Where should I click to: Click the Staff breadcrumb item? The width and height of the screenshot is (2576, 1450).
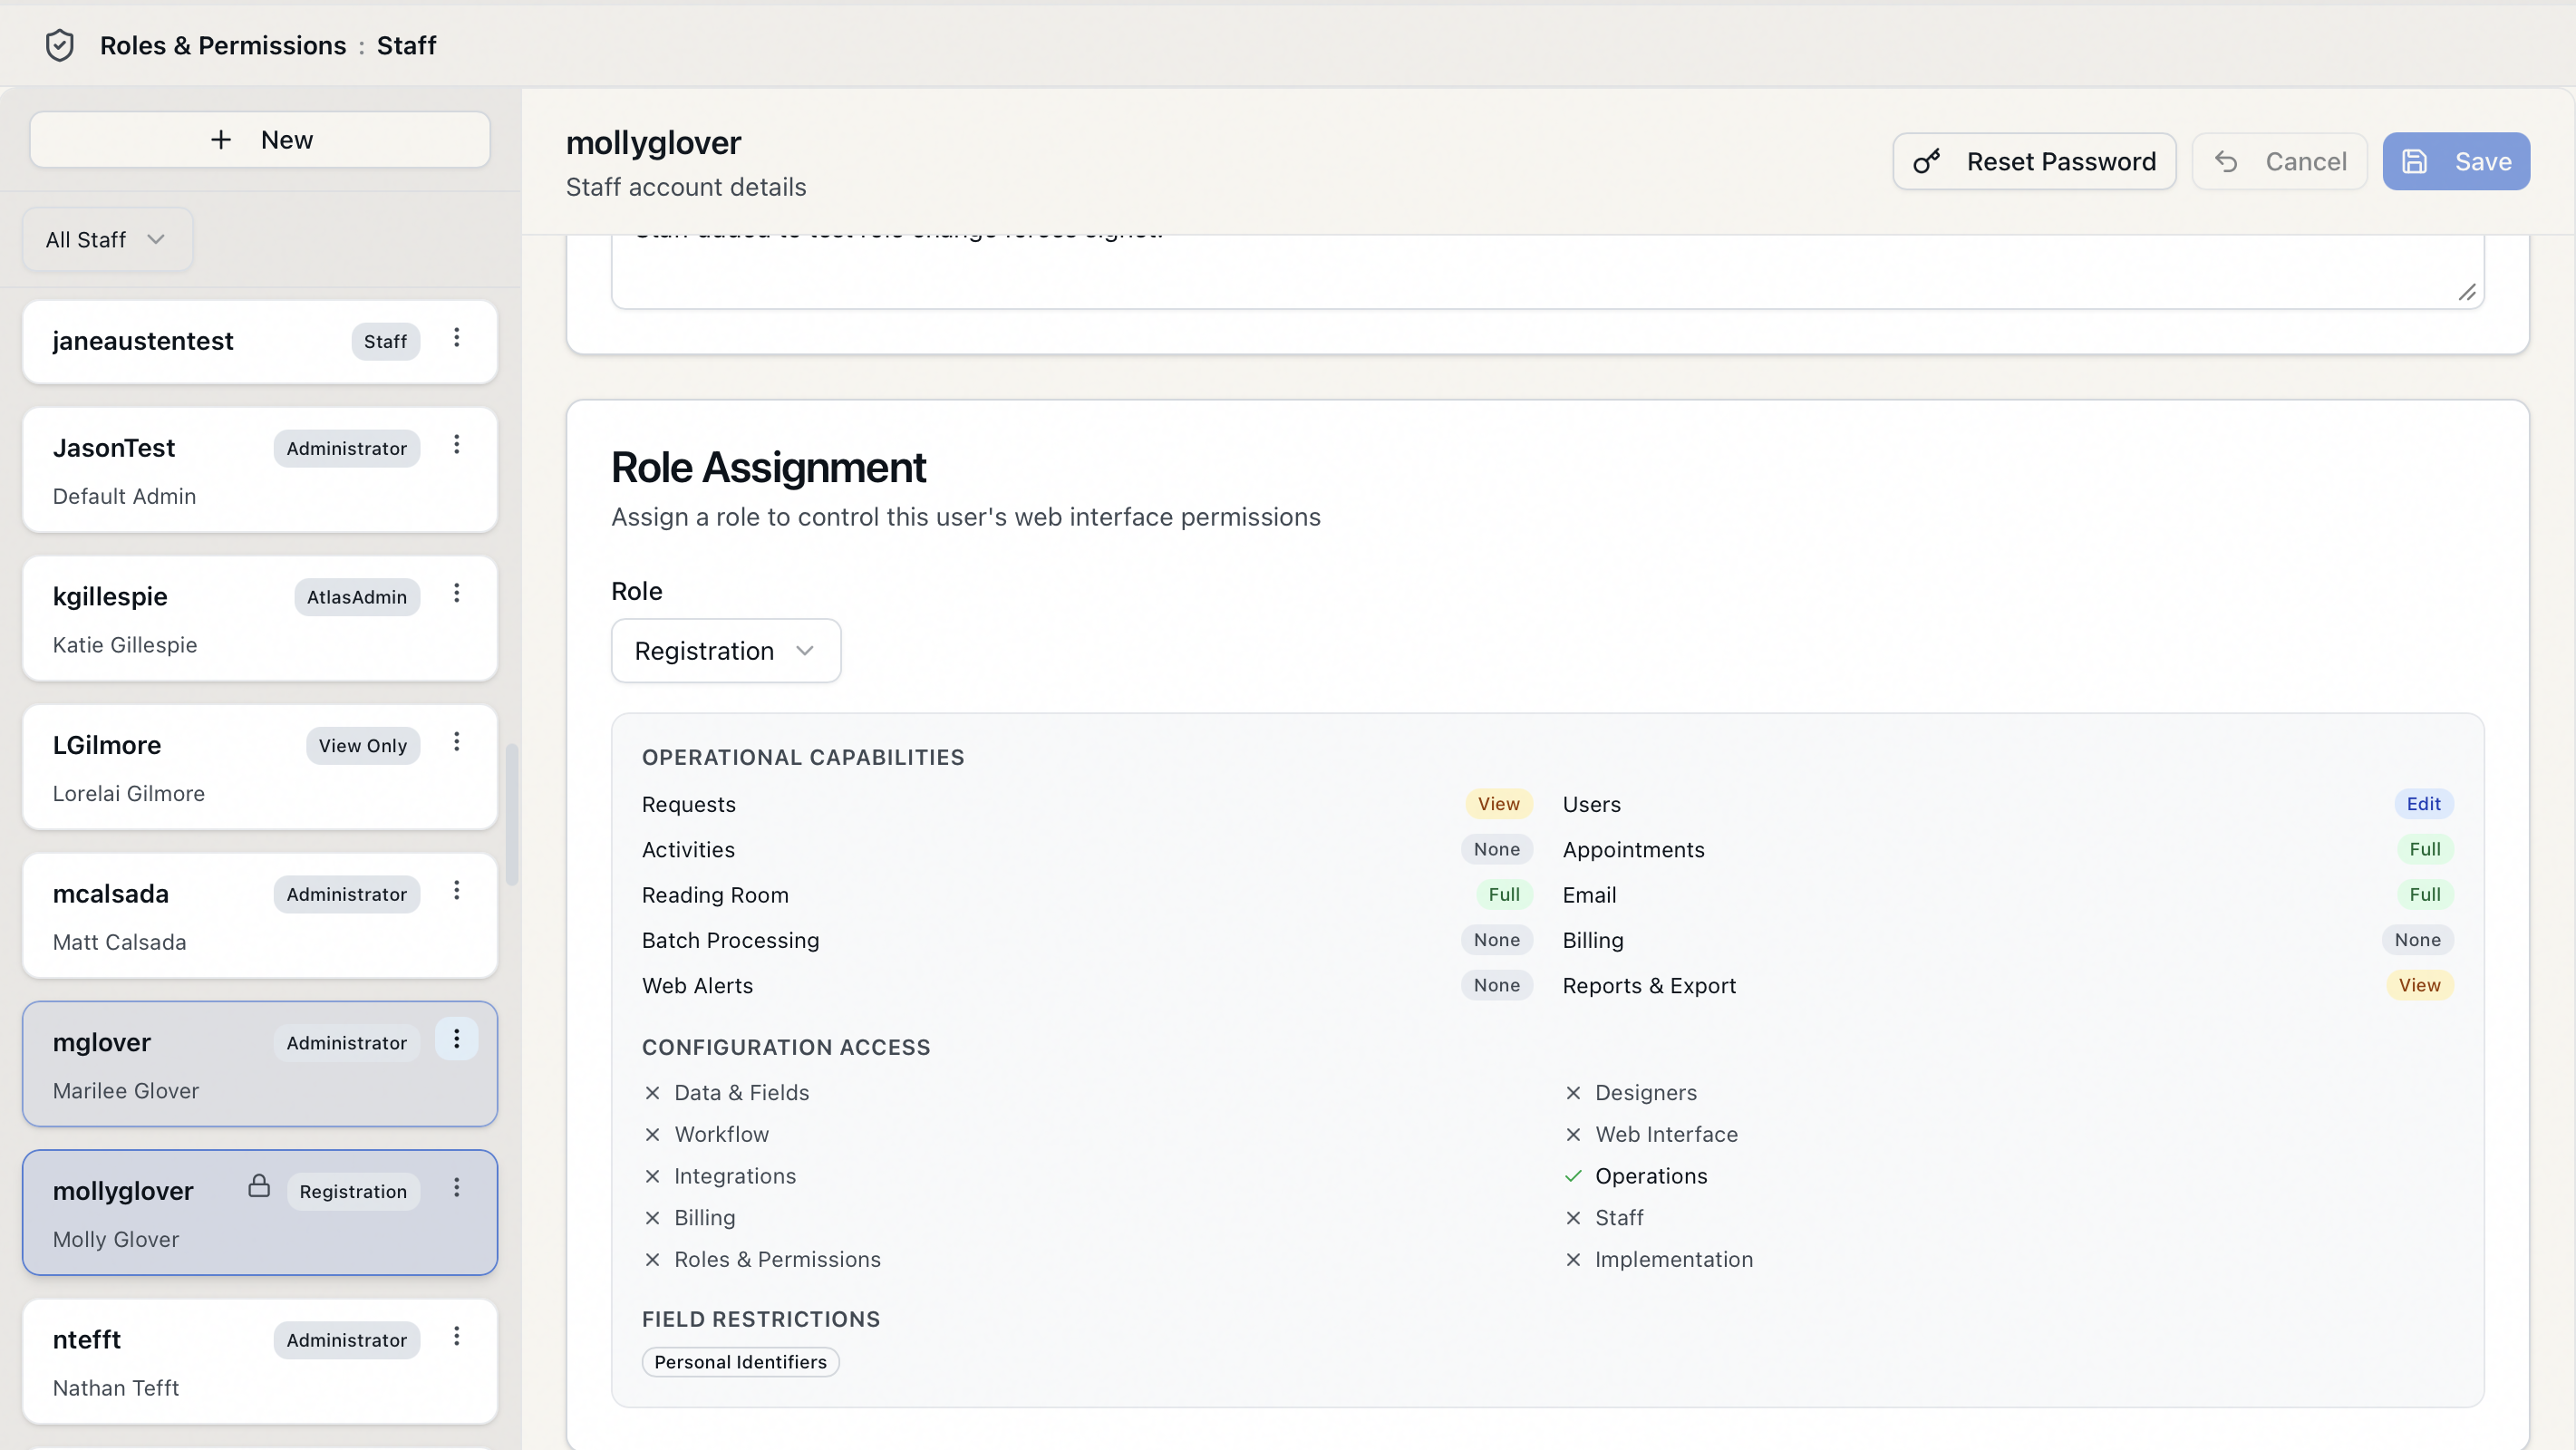[x=407, y=45]
